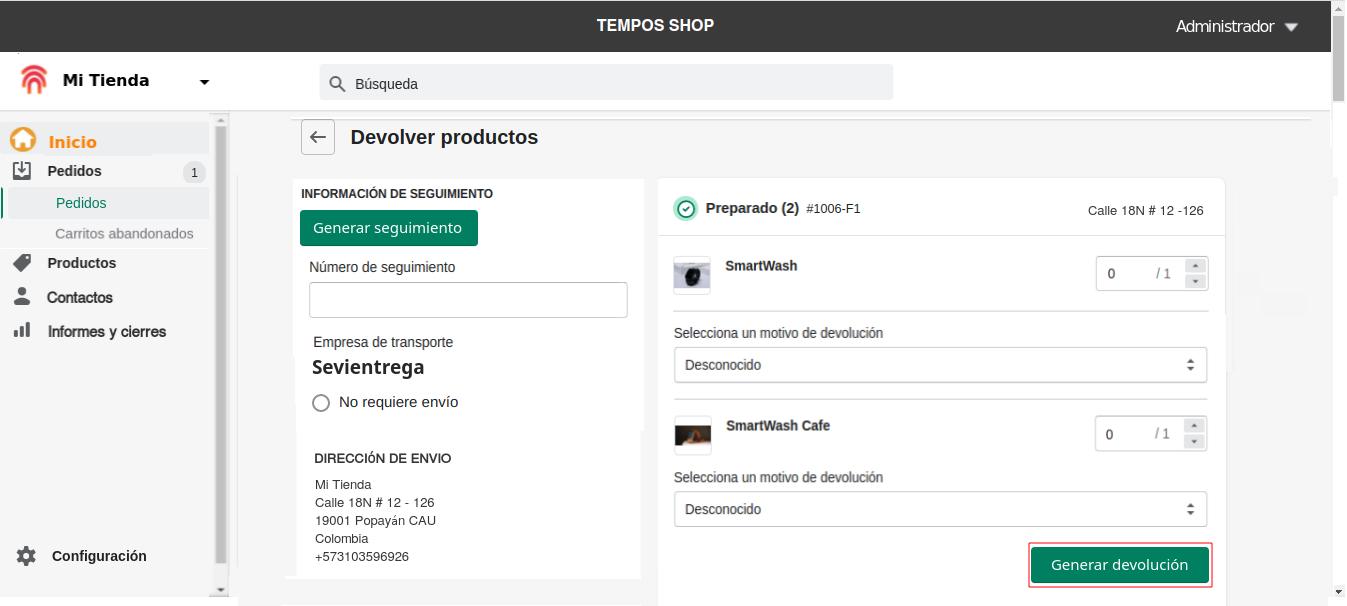Click the Pedidos inbox icon
Viewport: 1347px width, 606px height.
22,171
